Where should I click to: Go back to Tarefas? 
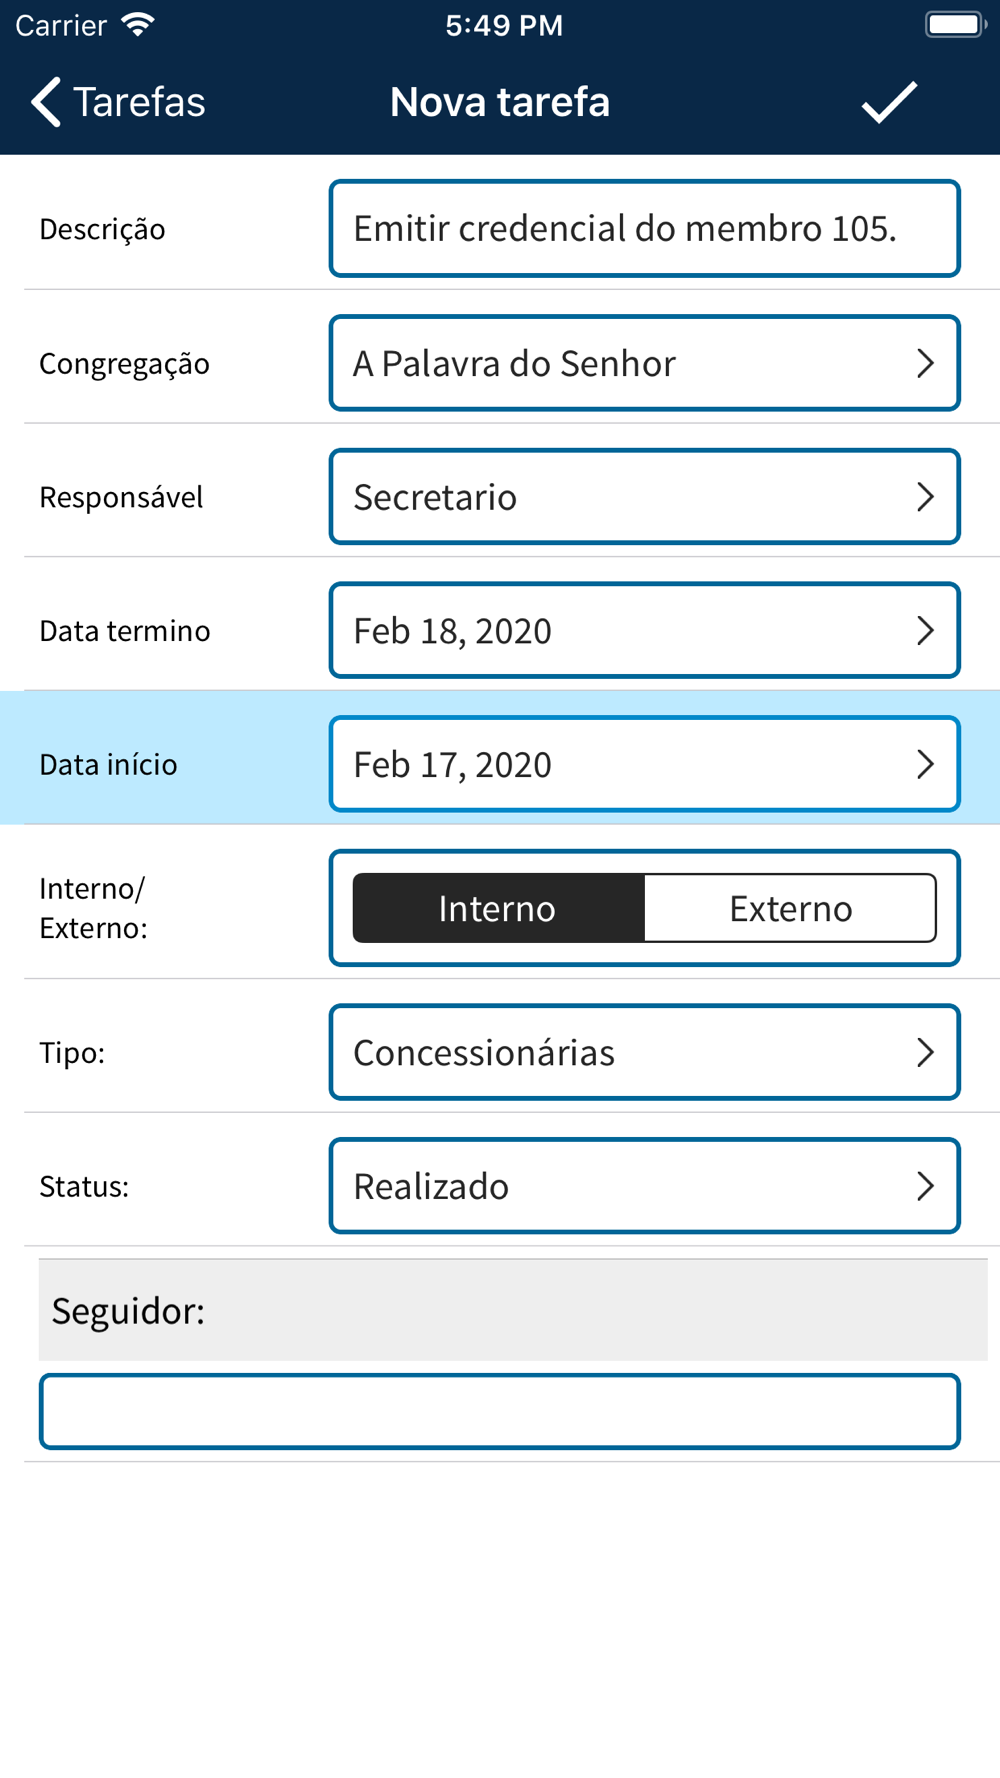click(118, 102)
